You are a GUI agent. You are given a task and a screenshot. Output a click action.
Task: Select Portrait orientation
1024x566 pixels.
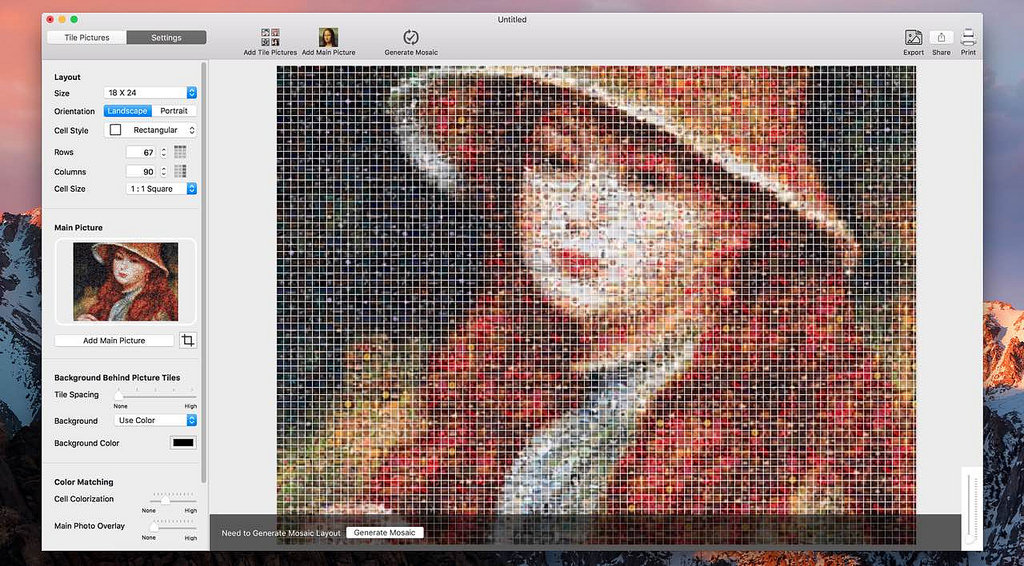pos(174,111)
